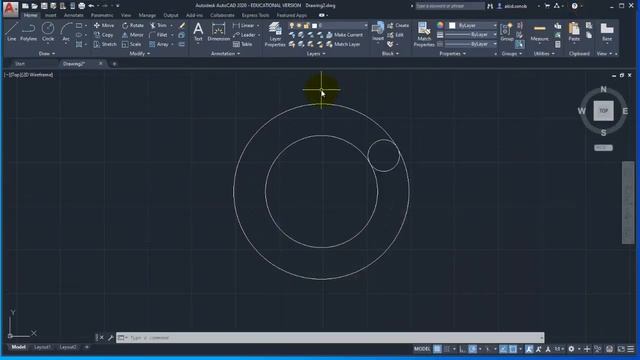Expand the Block panel
Viewport: 640px width, 360px height.
click(x=390, y=53)
